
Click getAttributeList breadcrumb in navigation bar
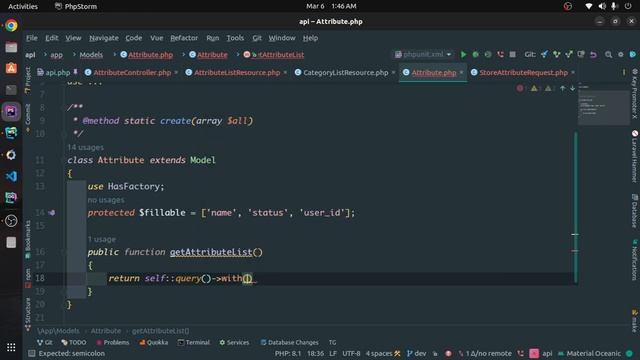pos(274,55)
